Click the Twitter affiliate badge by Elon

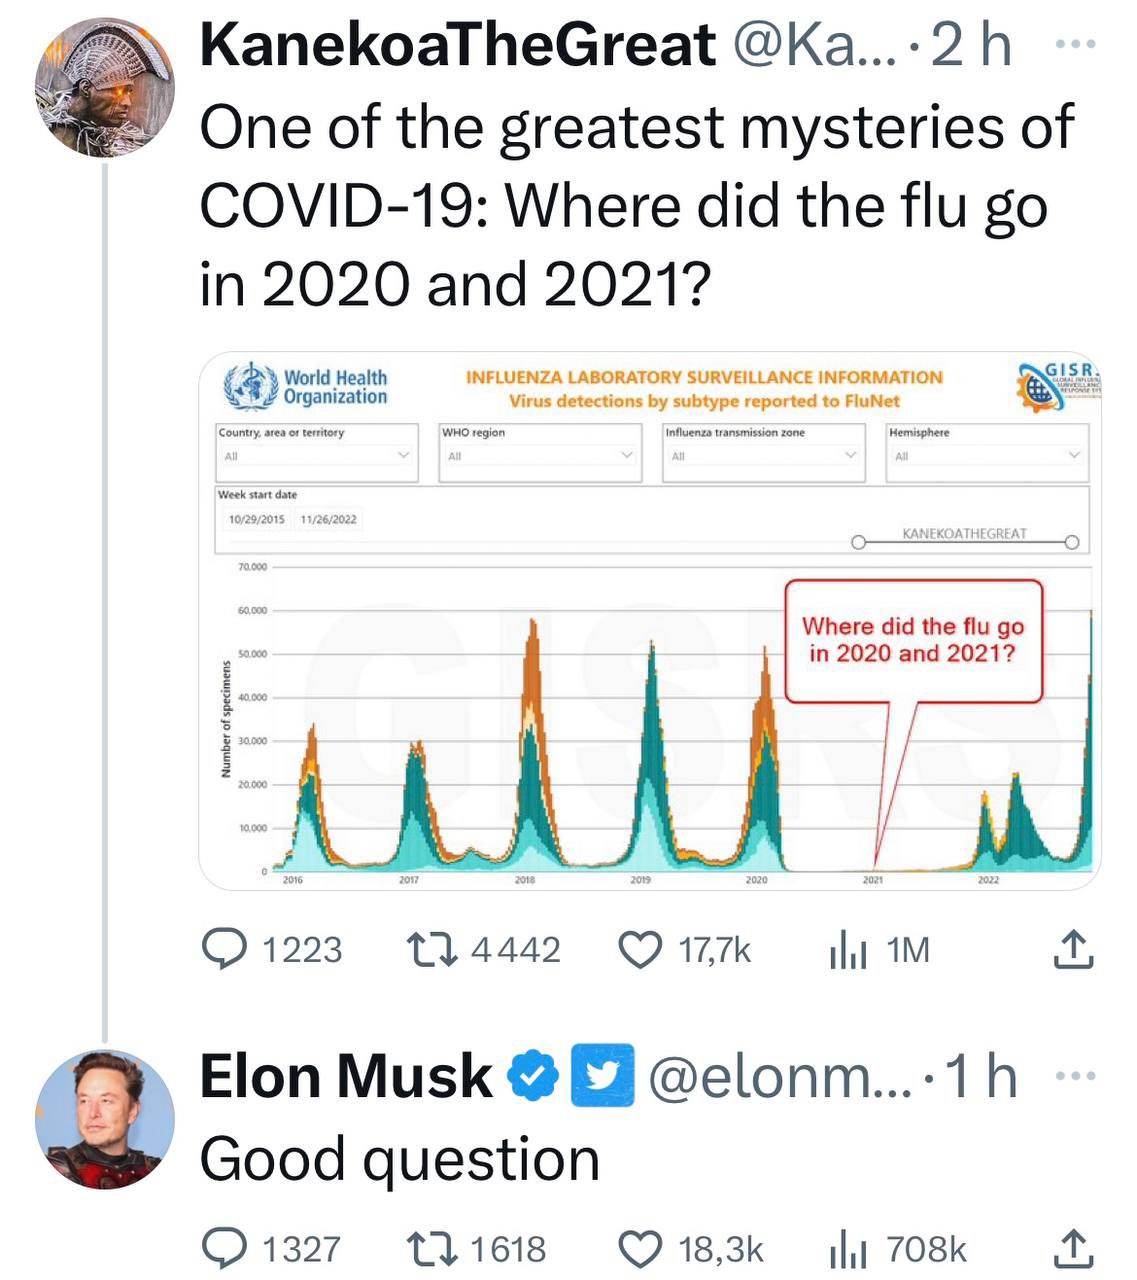[602, 1076]
